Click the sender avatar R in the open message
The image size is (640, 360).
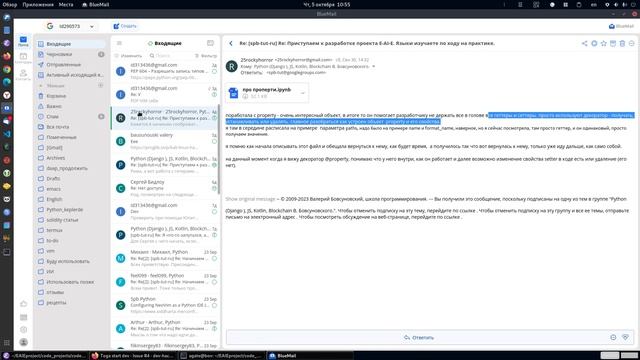pos(231,66)
